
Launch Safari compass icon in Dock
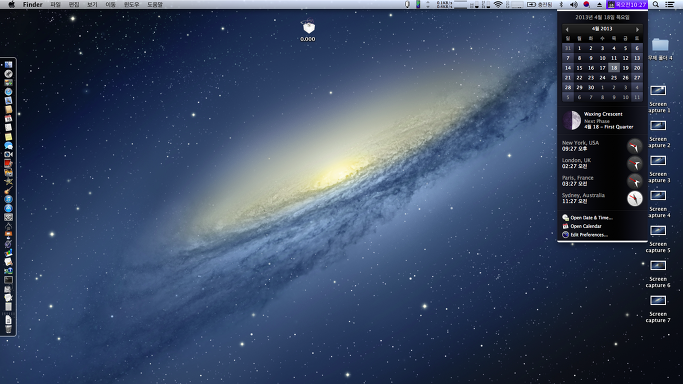tap(8, 91)
